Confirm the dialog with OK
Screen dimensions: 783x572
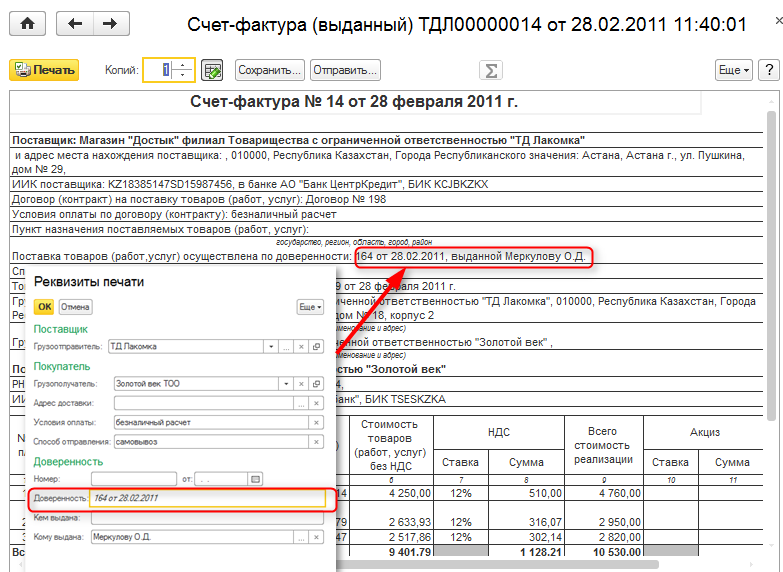(x=44, y=307)
